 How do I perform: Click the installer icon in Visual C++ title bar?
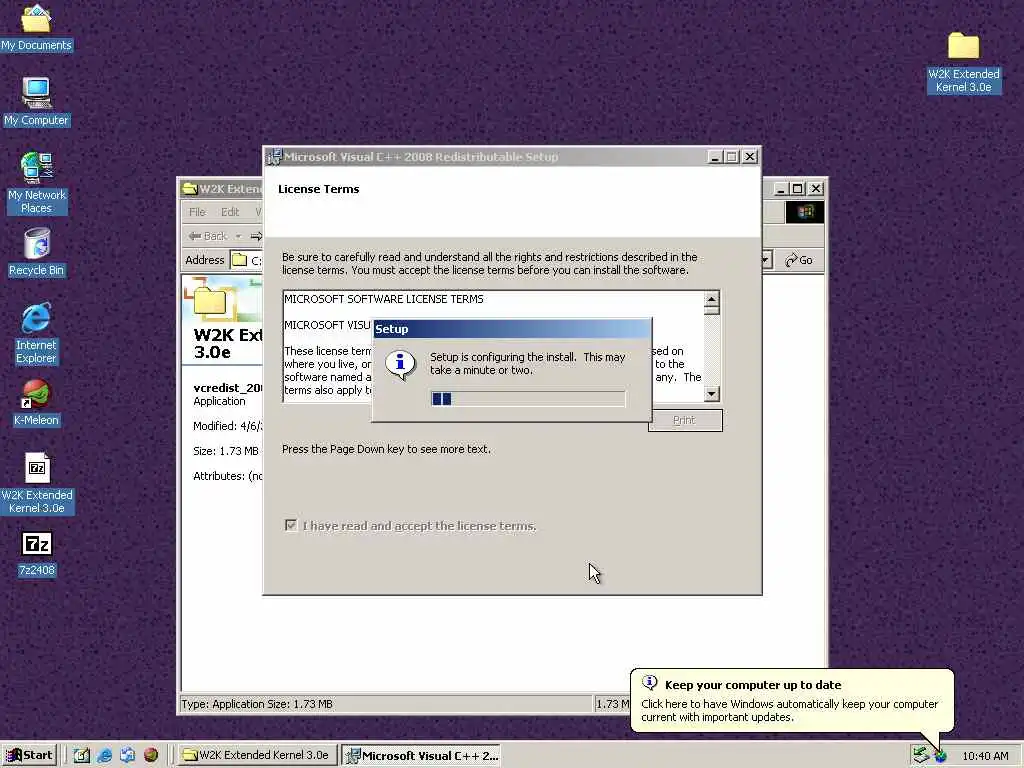pyautogui.click(x=274, y=157)
